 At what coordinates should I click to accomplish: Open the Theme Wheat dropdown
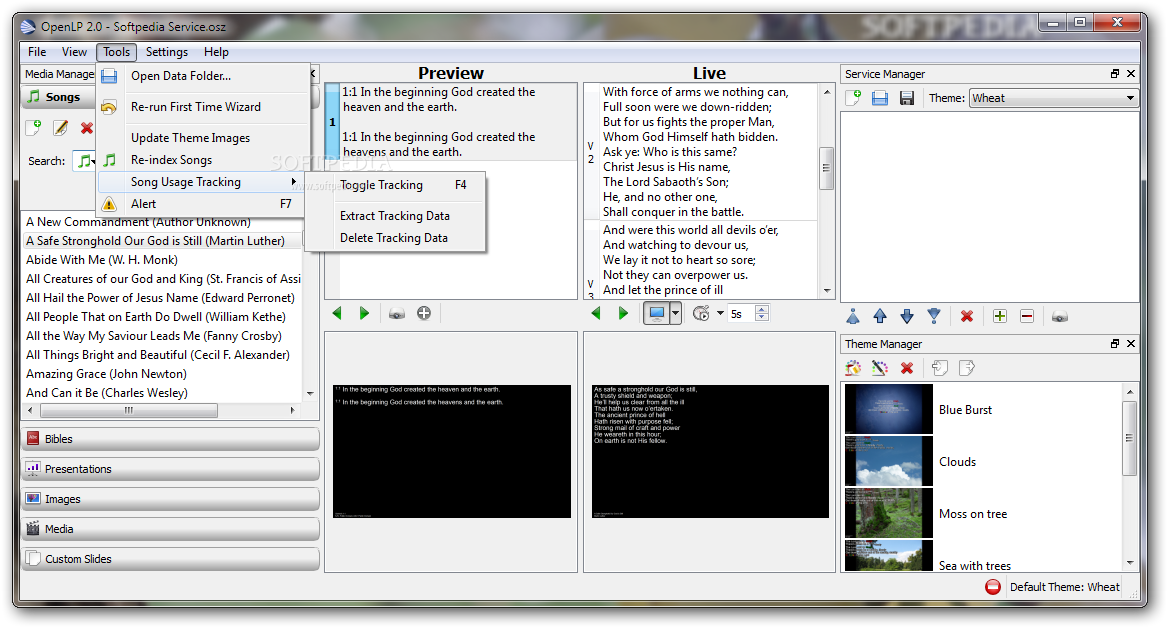point(1053,98)
